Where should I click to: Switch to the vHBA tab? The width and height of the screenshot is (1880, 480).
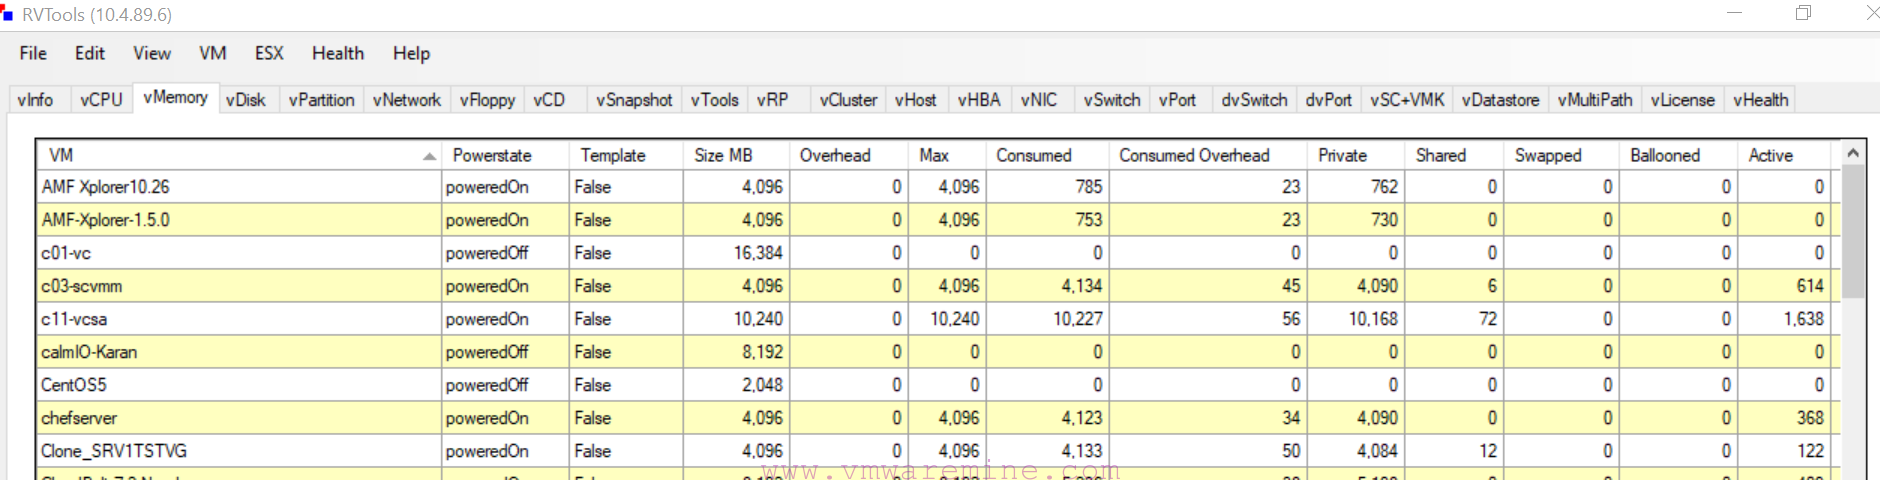click(x=979, y=100)
